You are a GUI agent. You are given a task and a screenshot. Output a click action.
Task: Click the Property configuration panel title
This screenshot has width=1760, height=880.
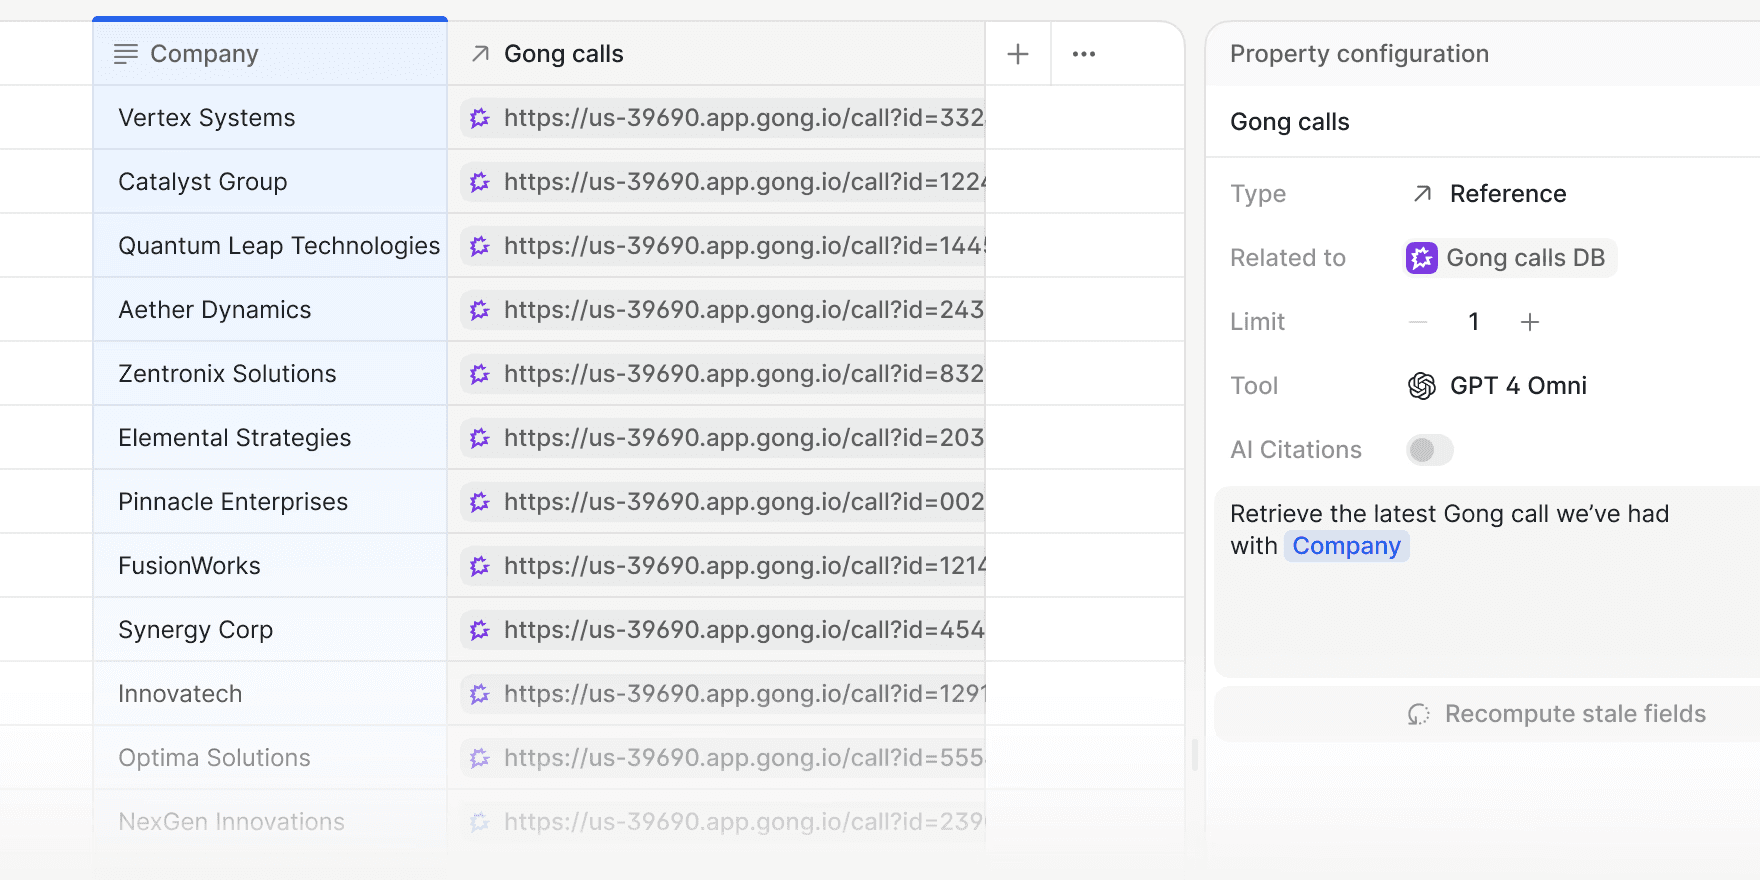click(x=1359, y=54)
